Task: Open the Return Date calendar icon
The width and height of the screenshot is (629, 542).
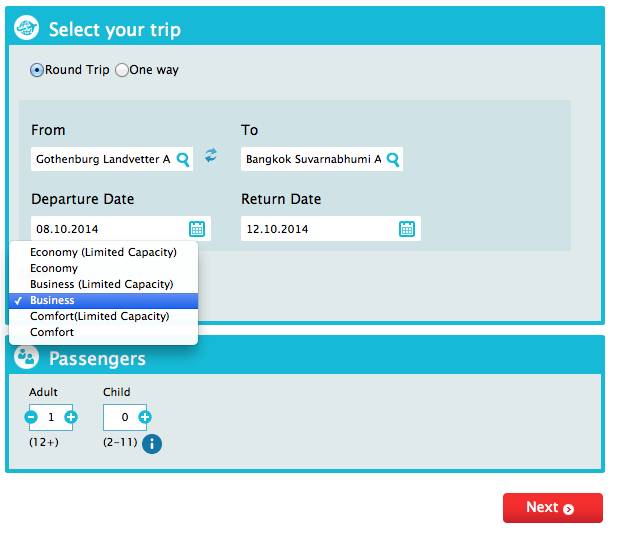Action: point(407,229)
